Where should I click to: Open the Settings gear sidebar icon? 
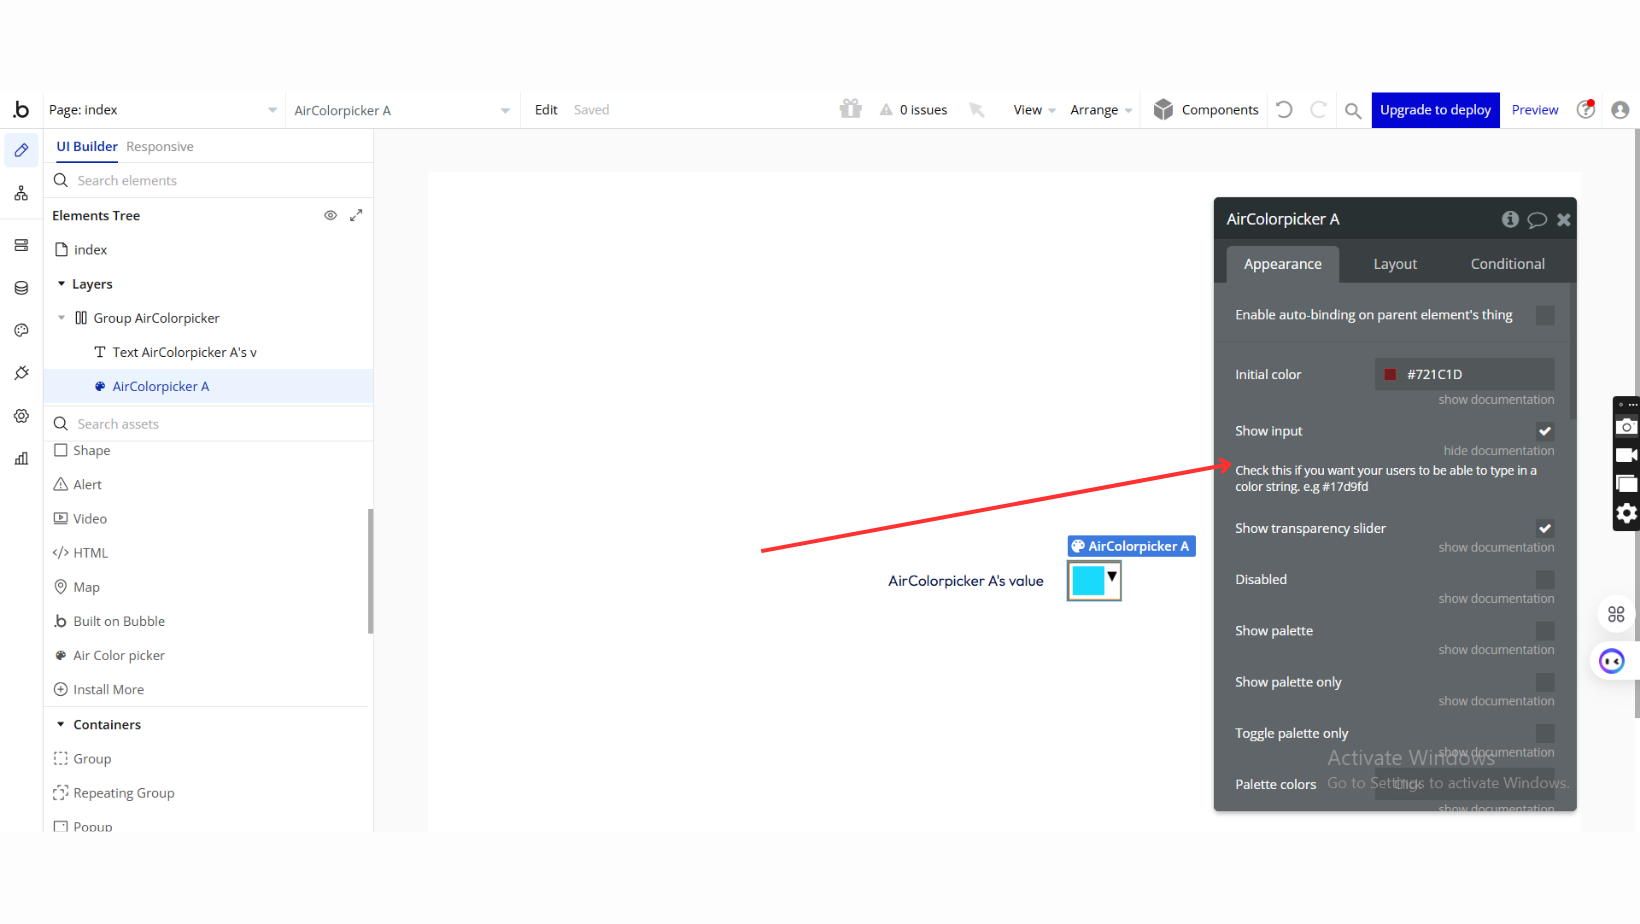(x=21, y=416)
